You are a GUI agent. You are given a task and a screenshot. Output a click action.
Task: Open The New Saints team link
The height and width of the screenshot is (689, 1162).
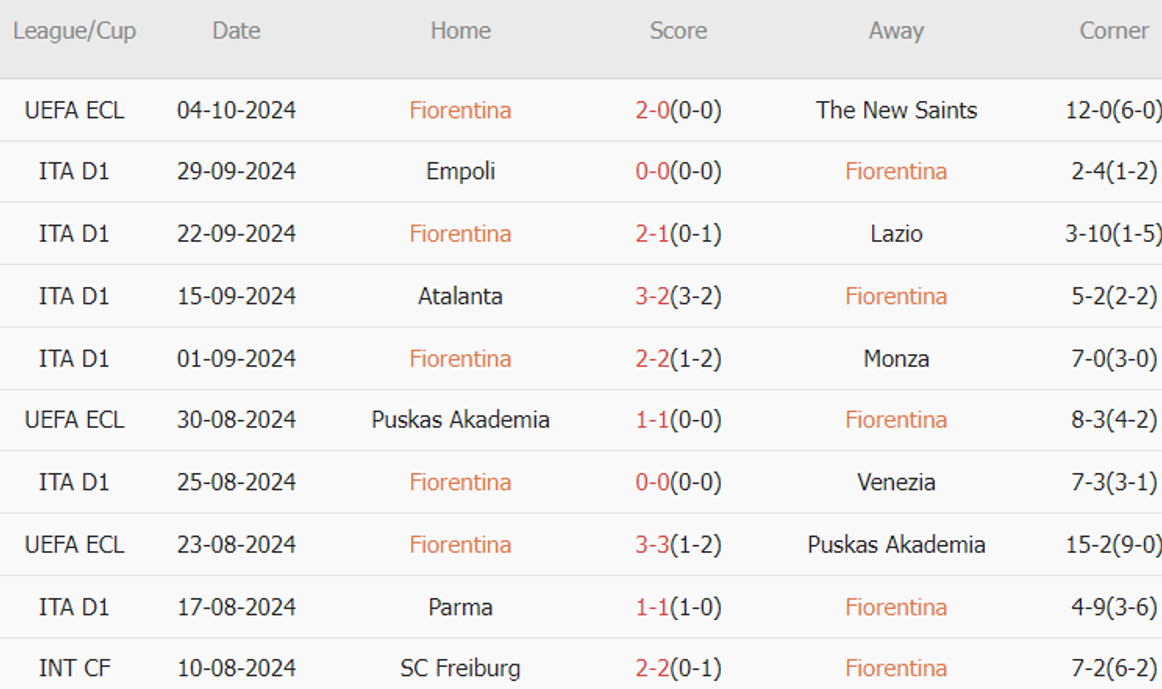(896, 110)
